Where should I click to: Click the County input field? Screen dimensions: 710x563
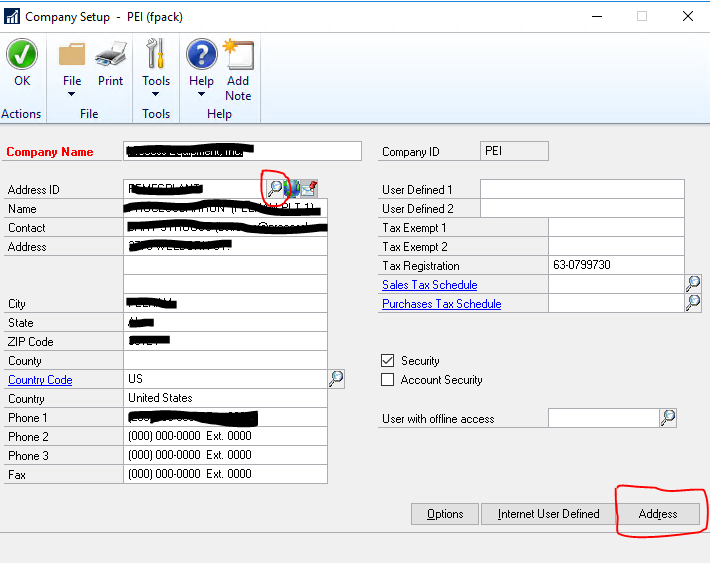pos(225,360)
